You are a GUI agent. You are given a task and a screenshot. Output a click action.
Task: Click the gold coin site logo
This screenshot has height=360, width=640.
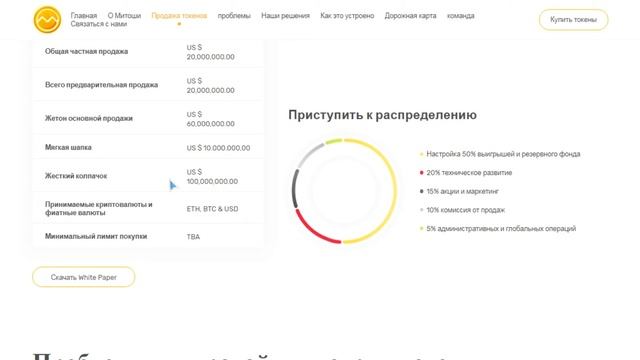tap(47, 20)
